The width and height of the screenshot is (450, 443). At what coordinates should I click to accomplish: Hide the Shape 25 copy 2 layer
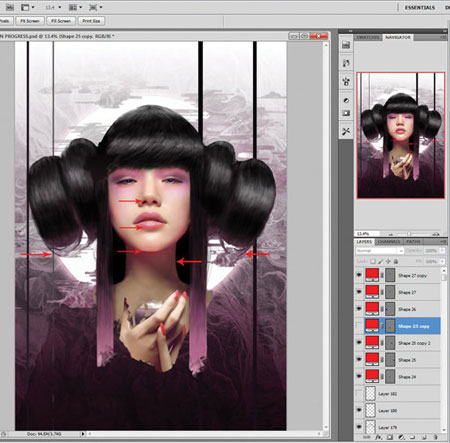[359, 343]
